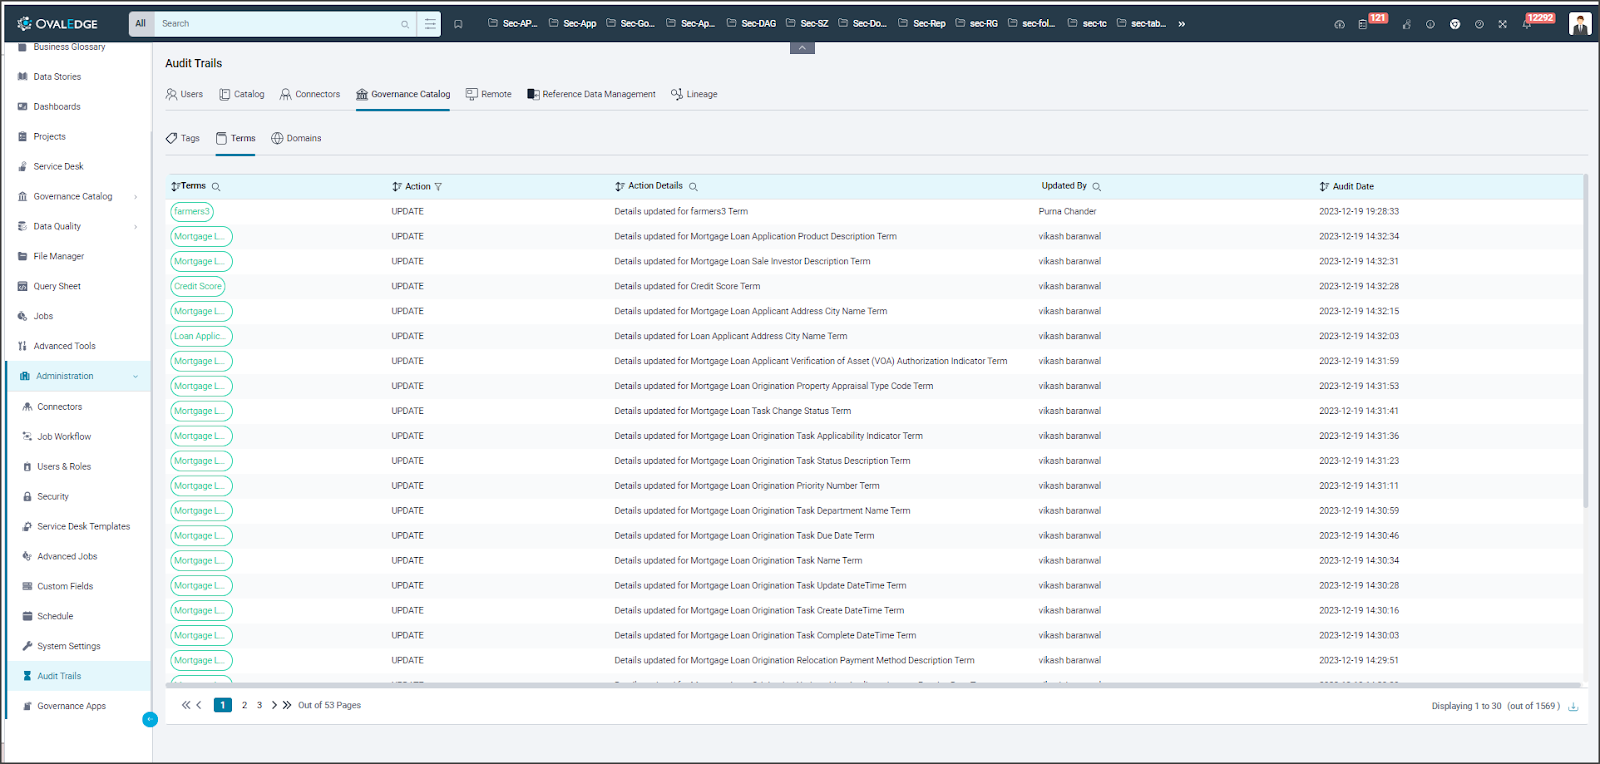Go to page 3 of audit trails

pyautogui.click(x=259, y=705)
